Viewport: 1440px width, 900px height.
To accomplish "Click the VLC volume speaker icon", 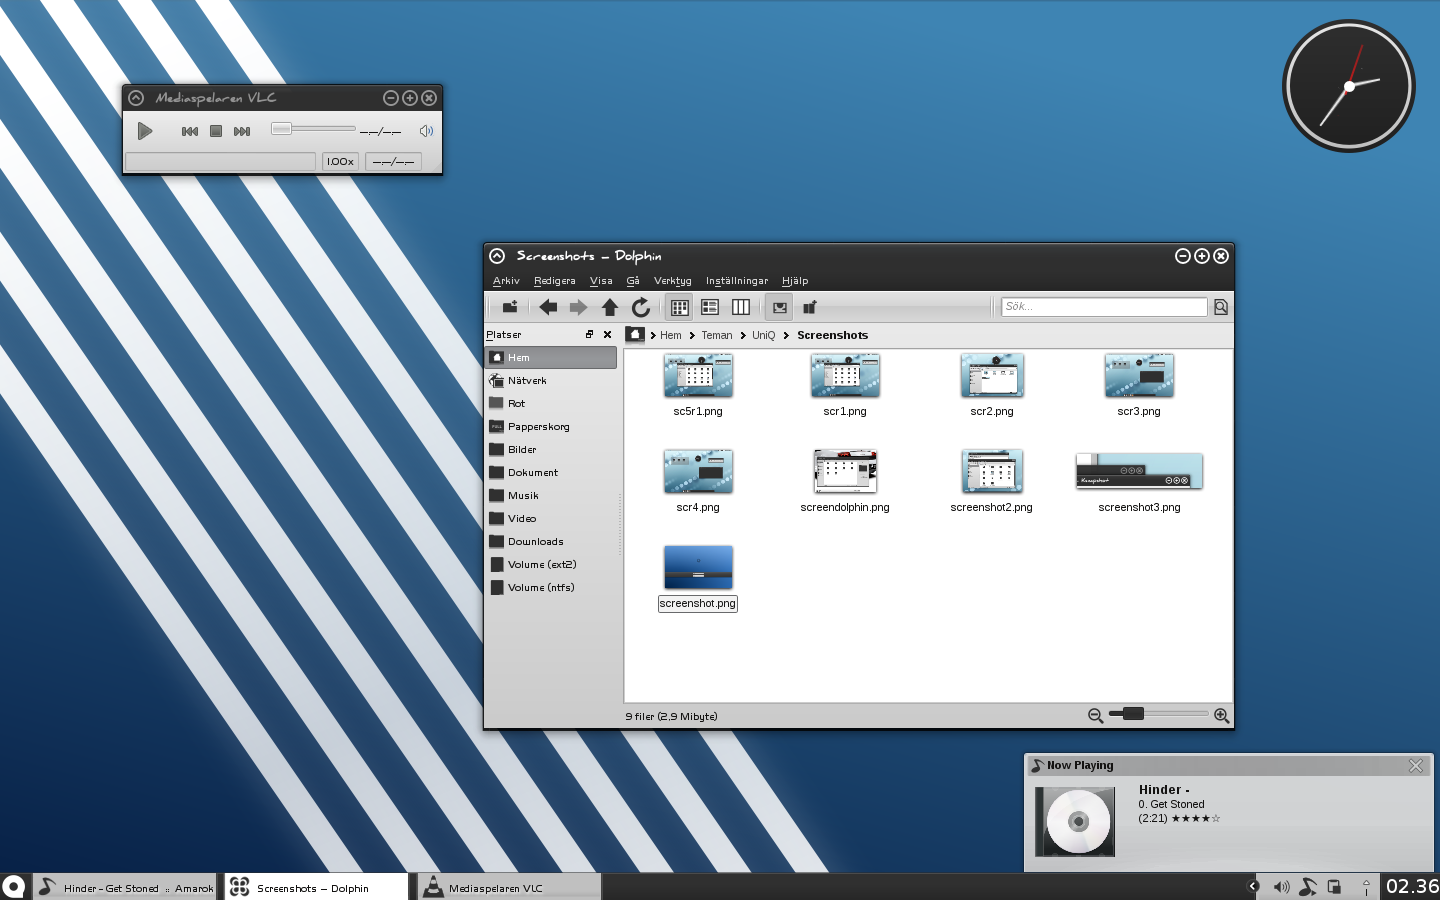I will click(x=426, y=131).
